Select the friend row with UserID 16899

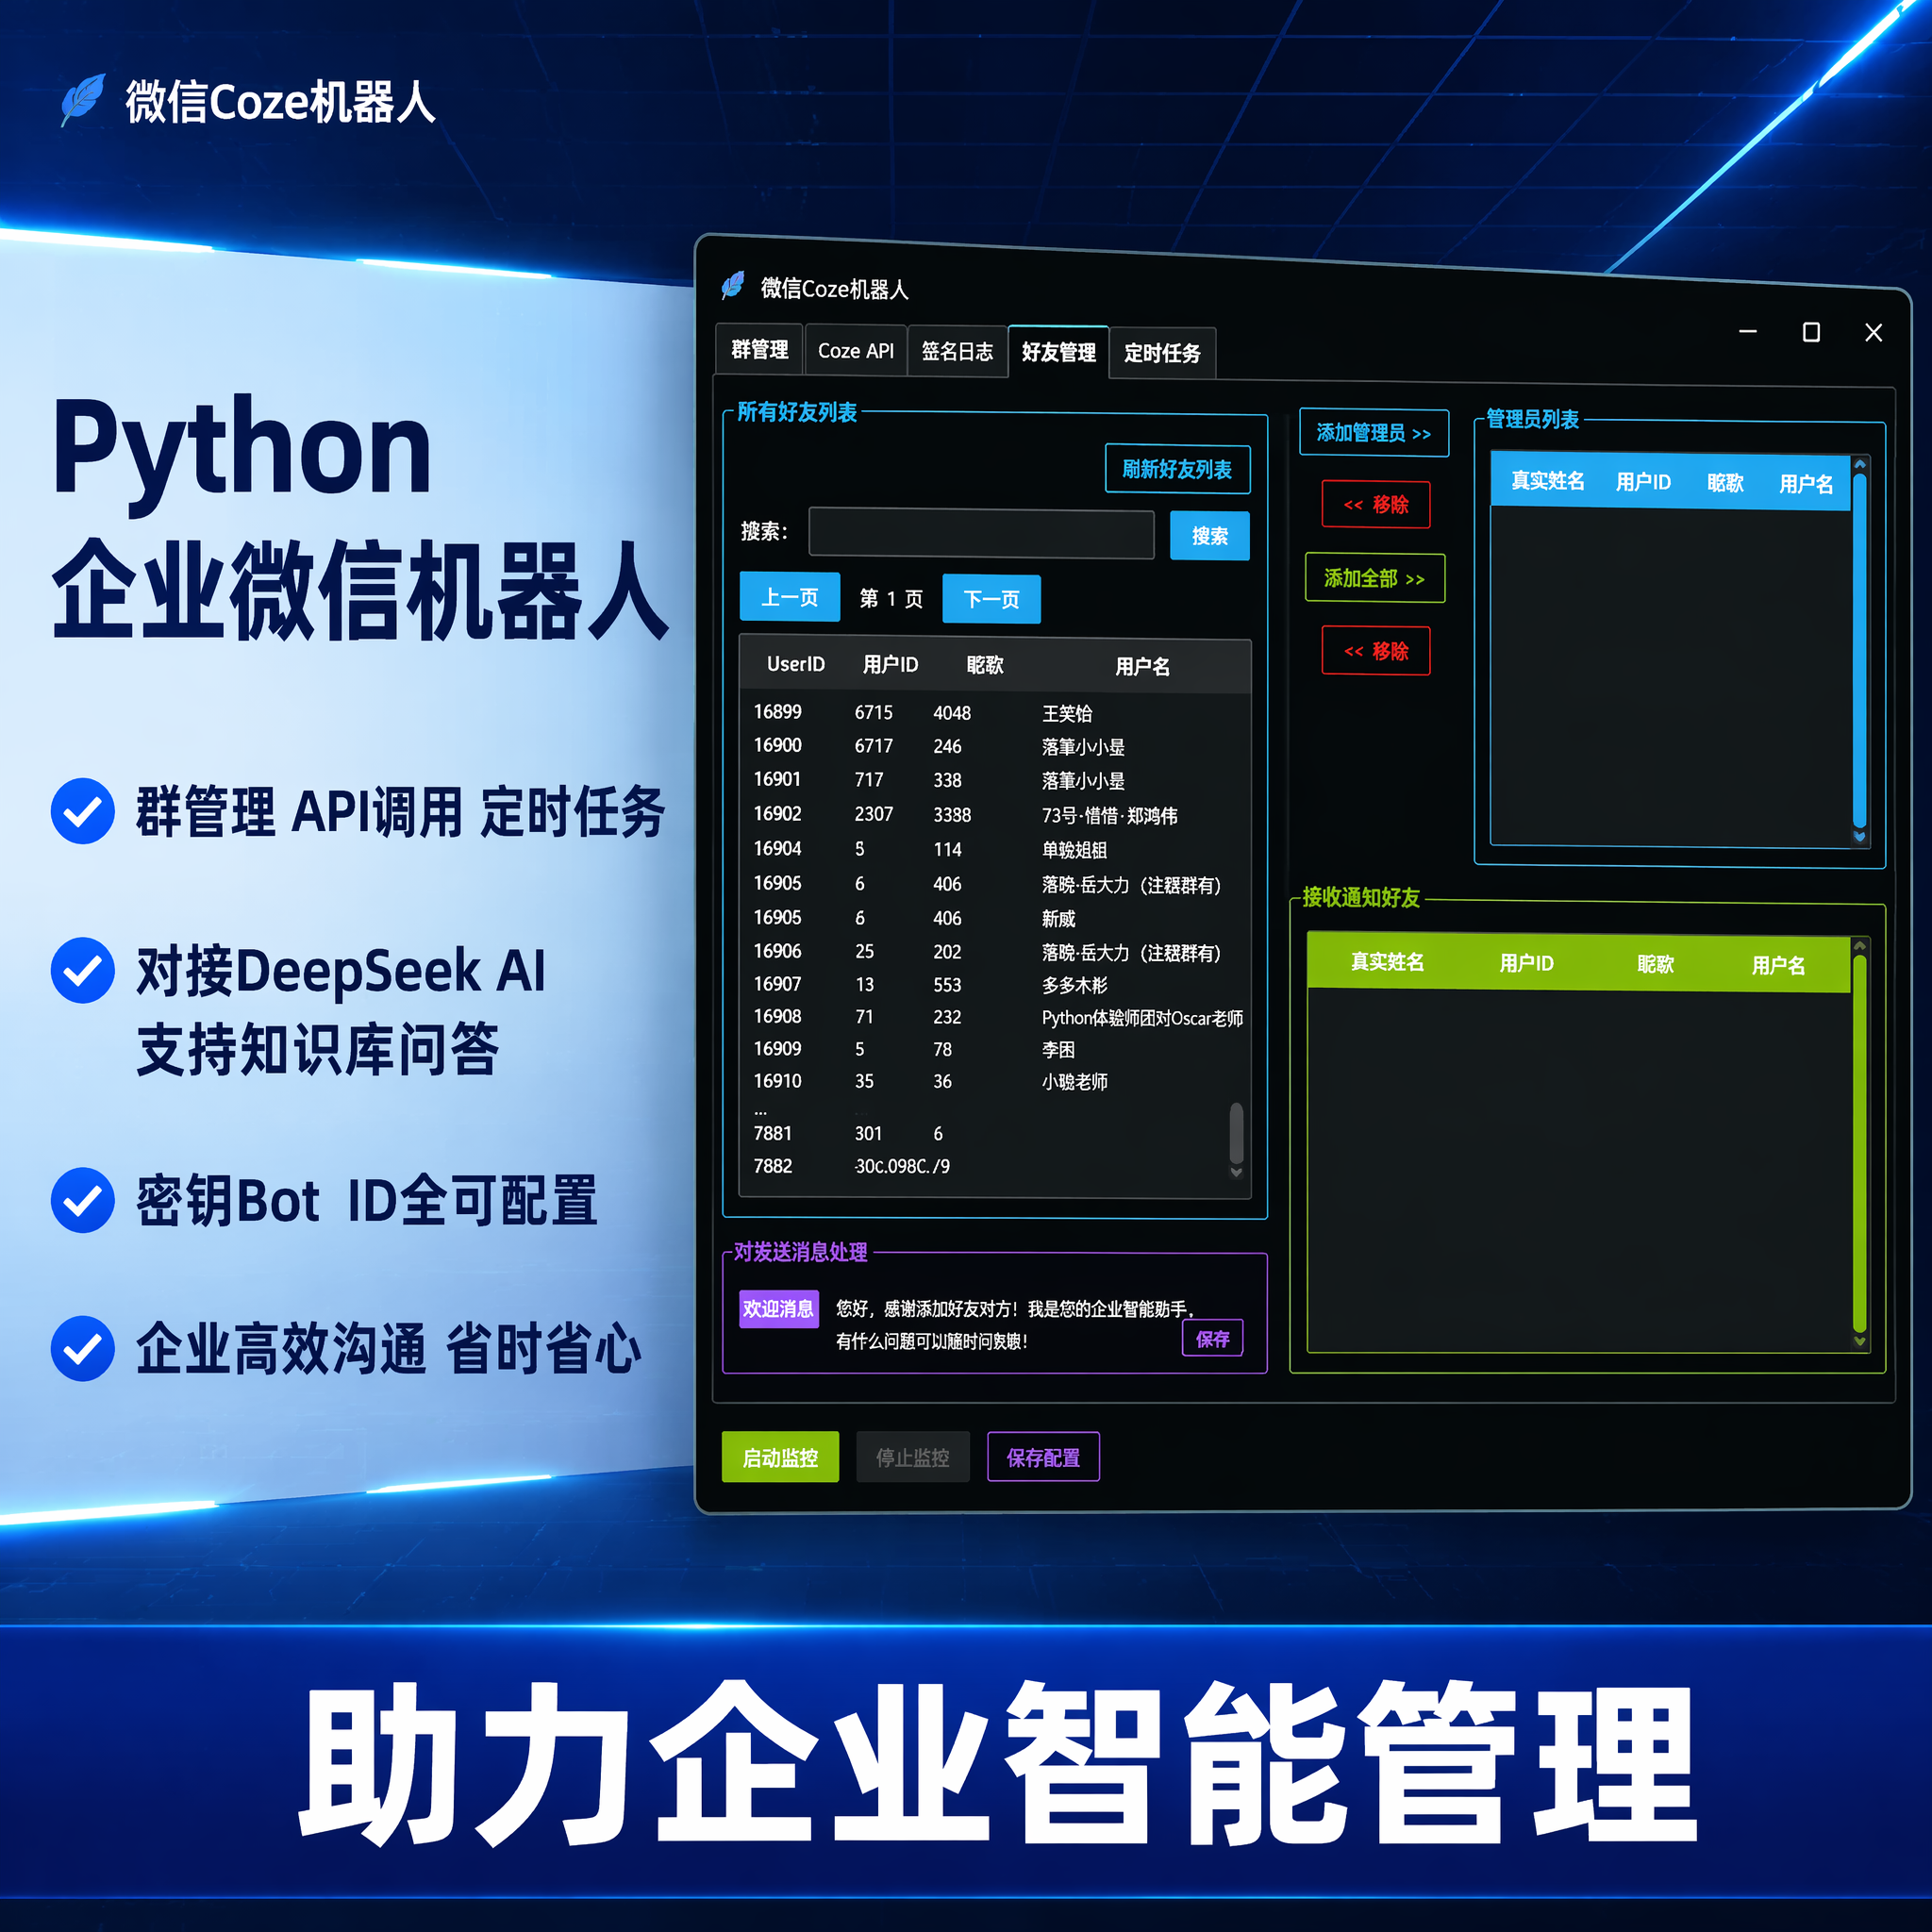pyautogui.click(x=995, y=712)
